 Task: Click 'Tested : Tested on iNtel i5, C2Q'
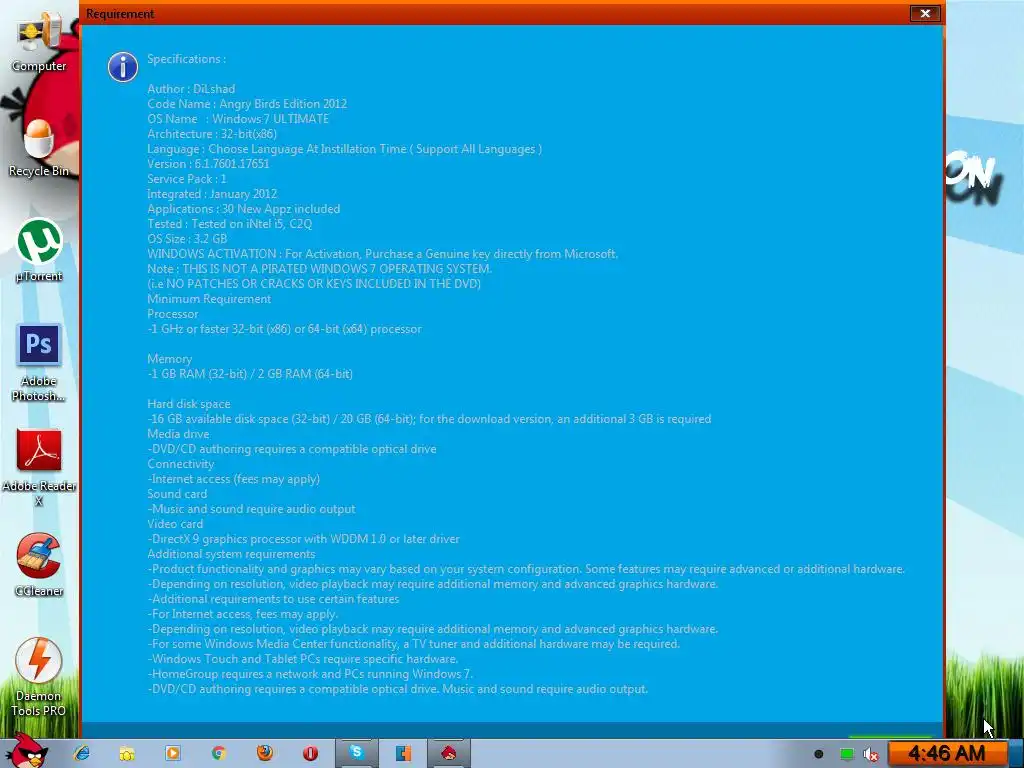coord(230,224)
